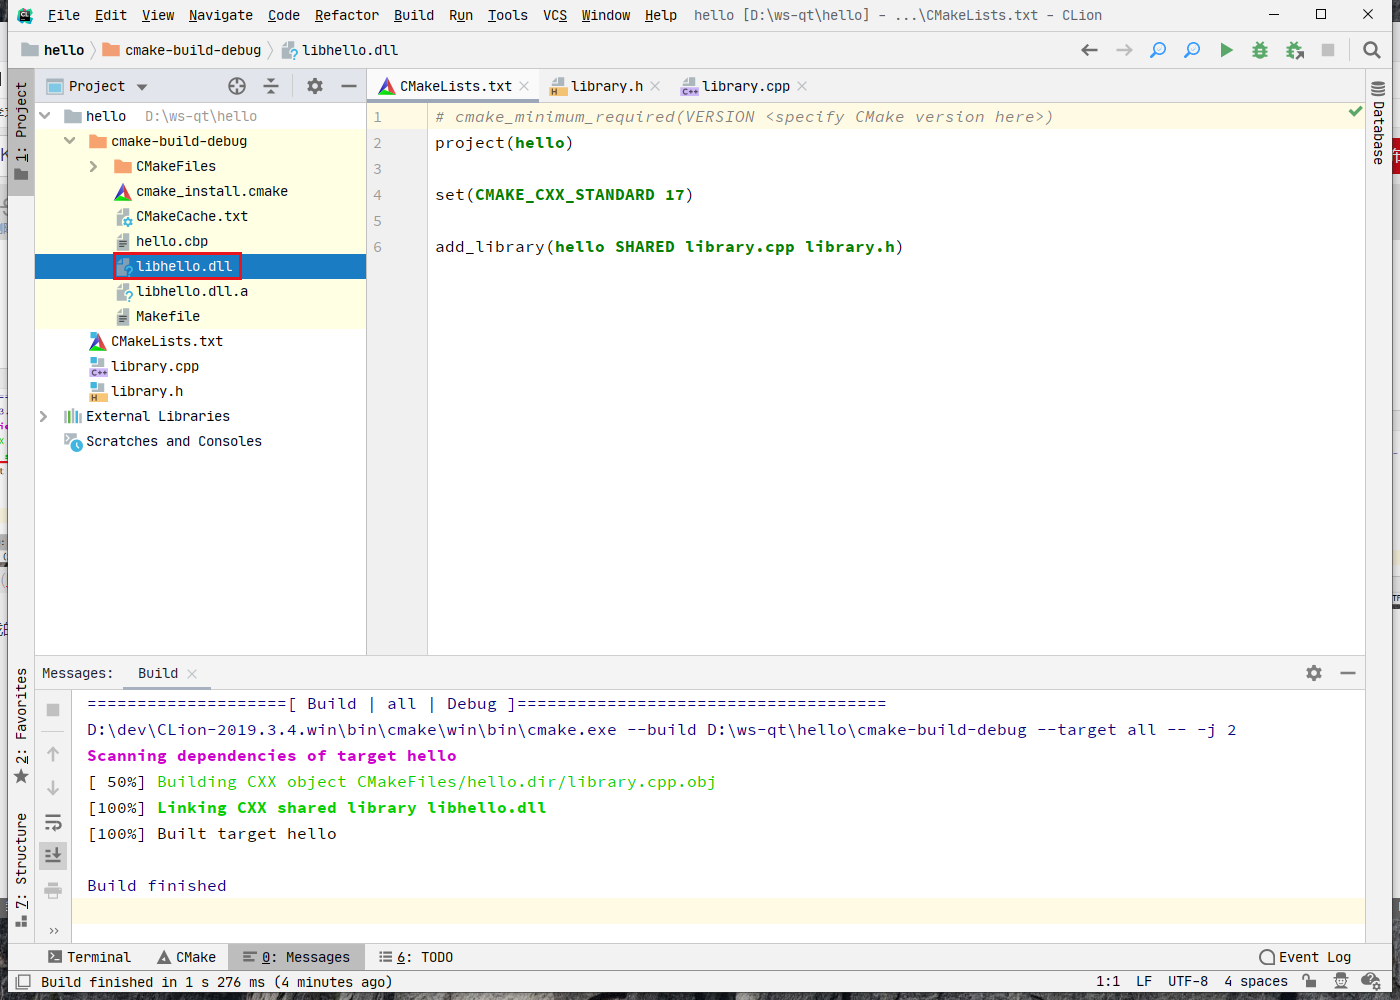Open the CMake tool window
Screen dimensions: 1400x1000
pos(186,957)
